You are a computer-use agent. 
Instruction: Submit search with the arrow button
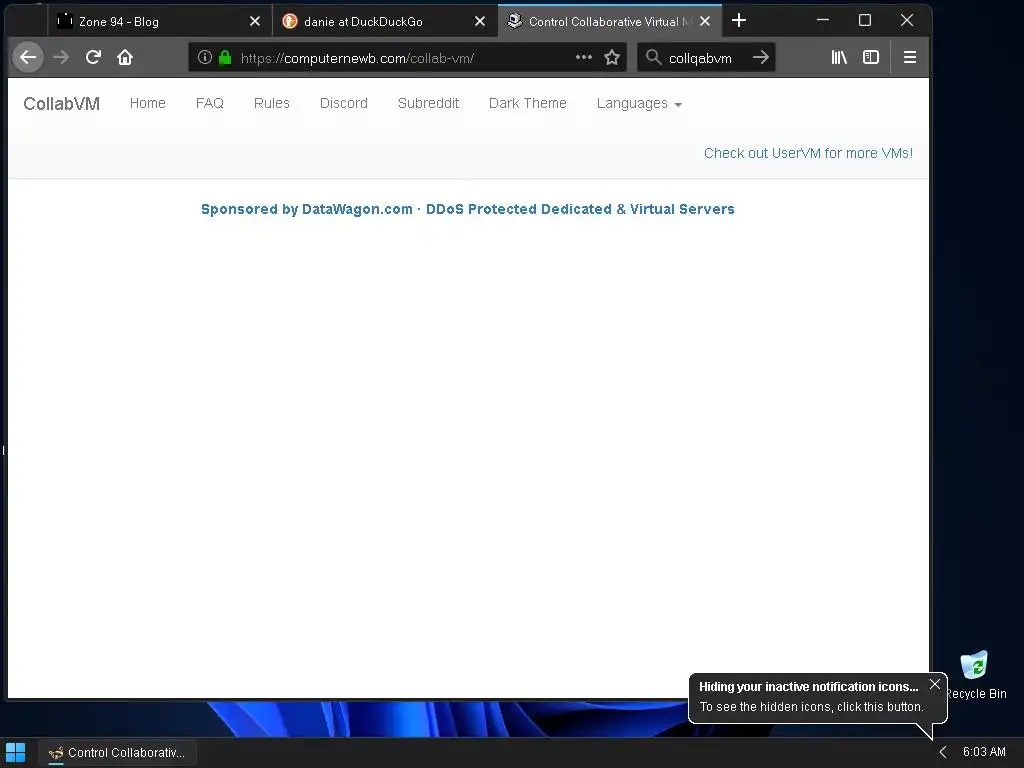tap(760, 57)
